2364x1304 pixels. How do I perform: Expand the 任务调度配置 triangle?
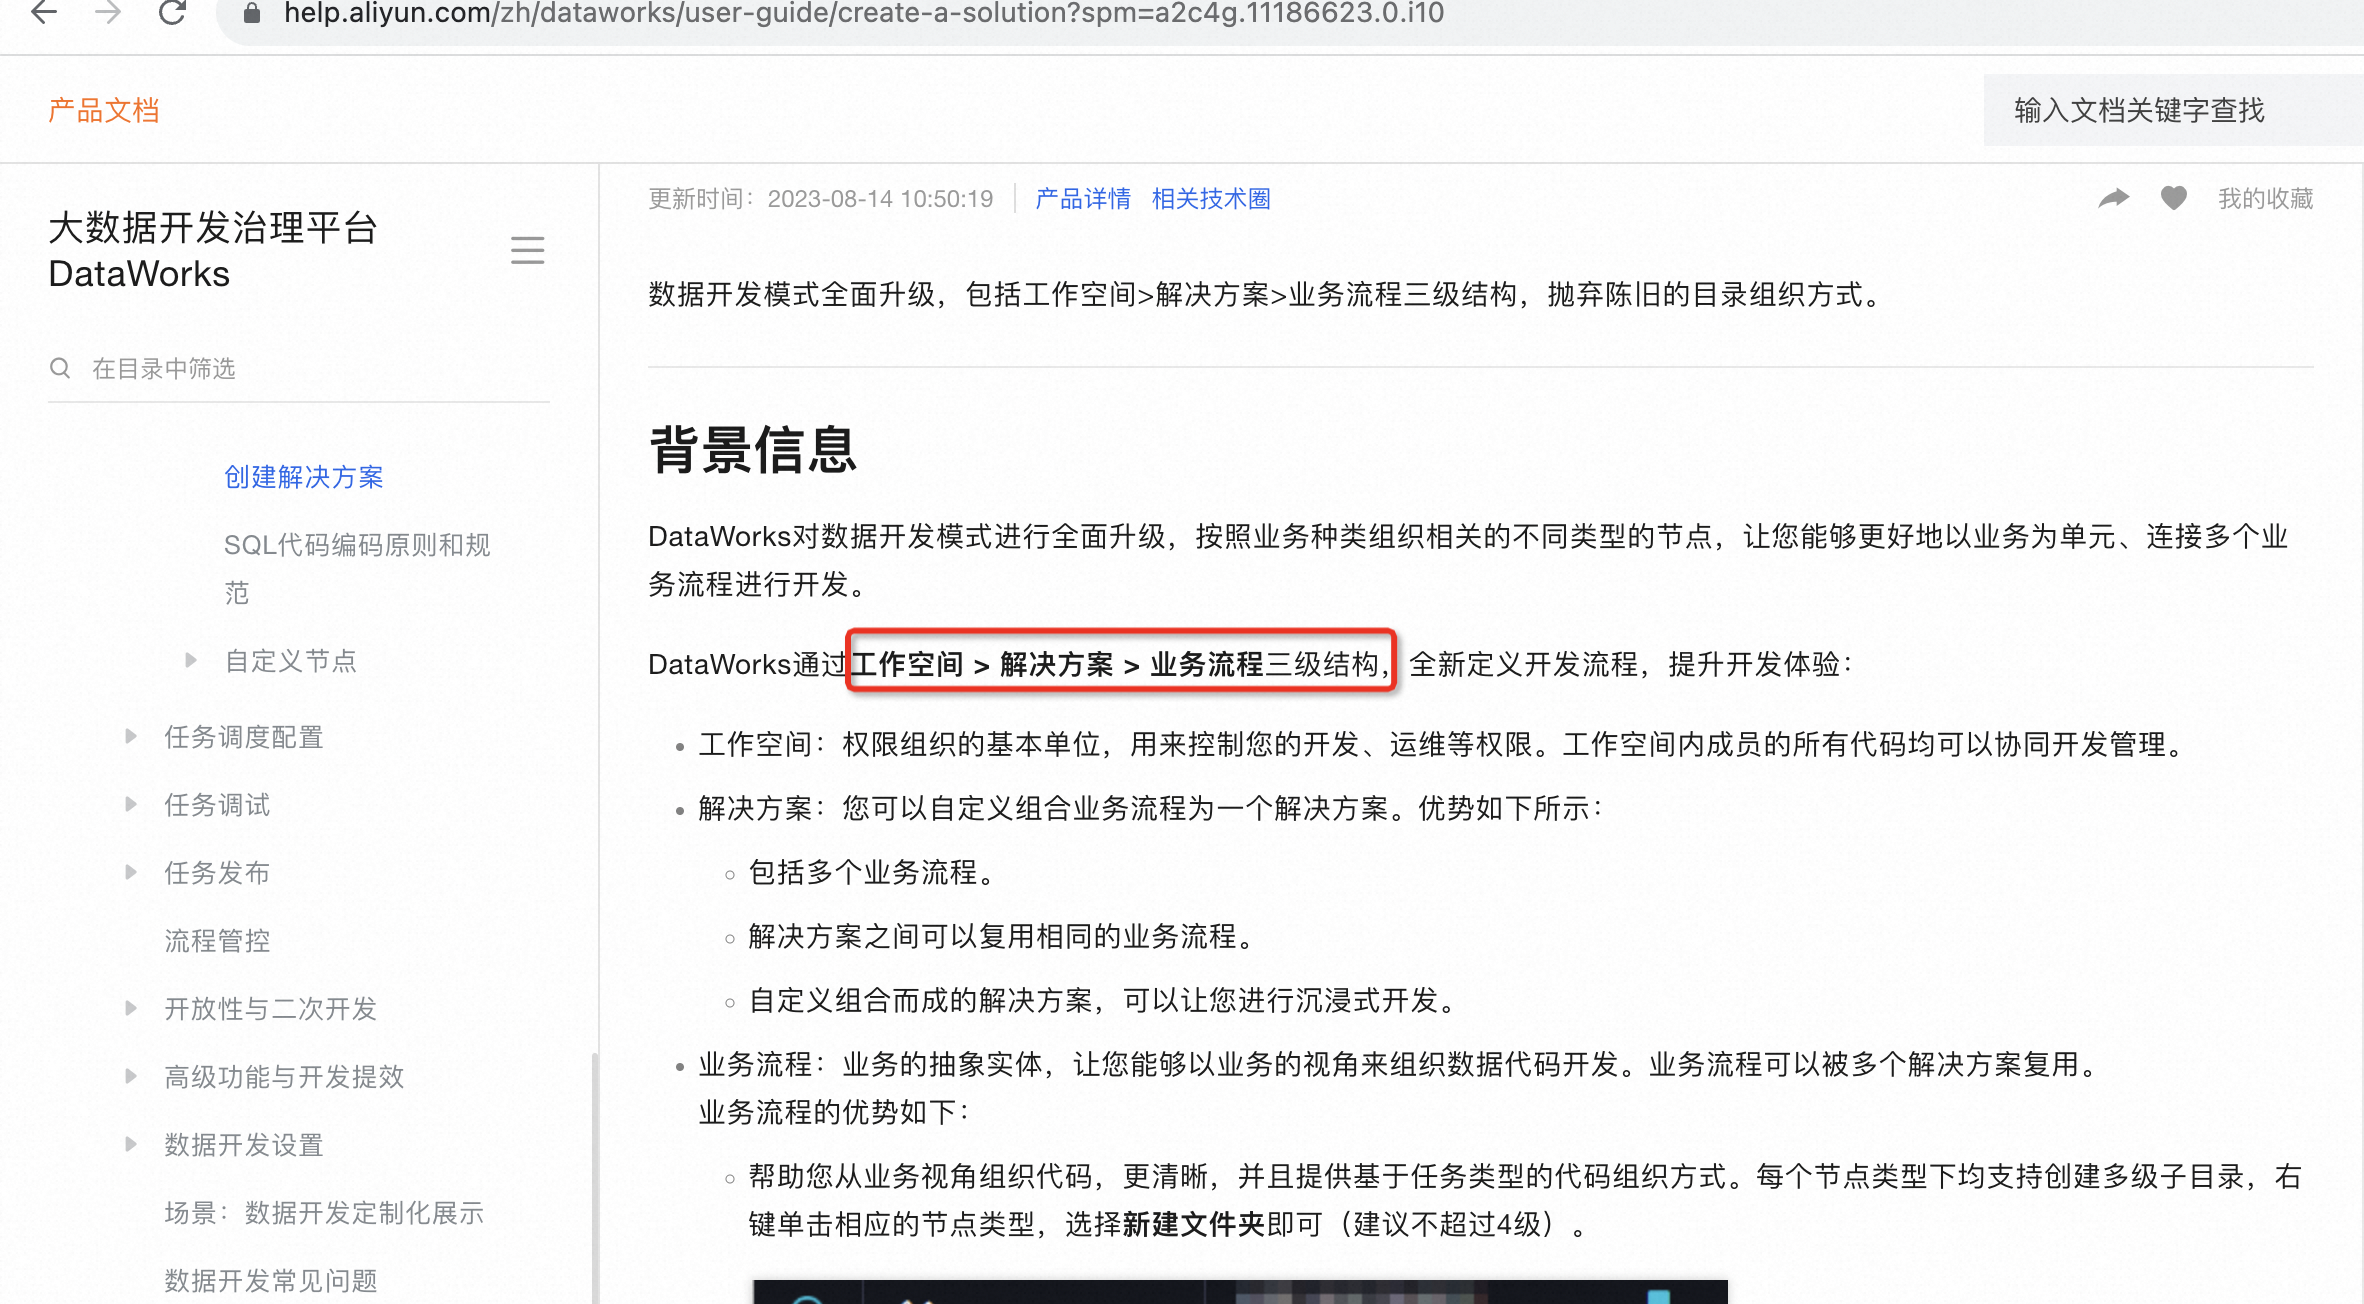click(130, 736)
